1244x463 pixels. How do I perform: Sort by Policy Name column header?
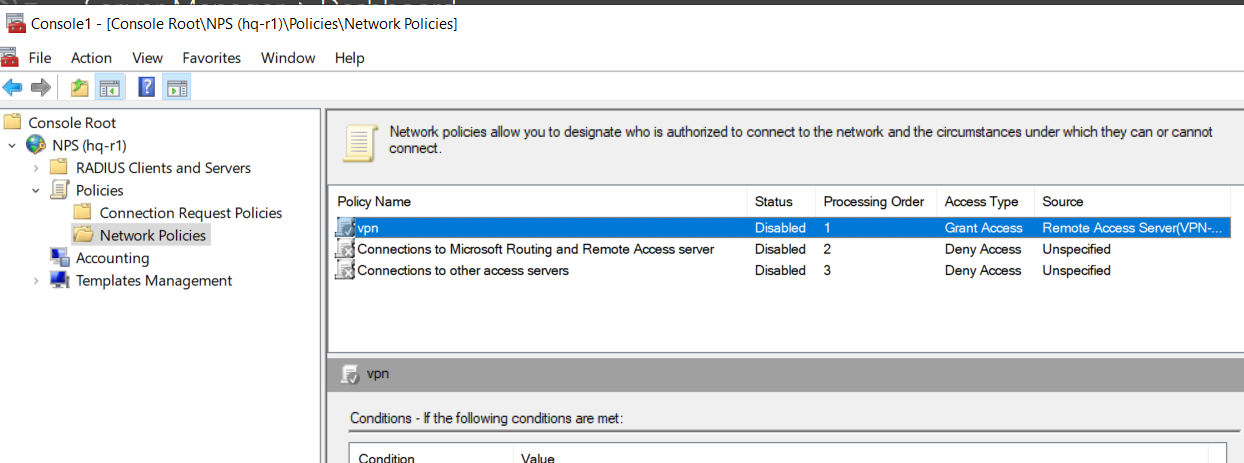pyautogui.click(x=374, y=201)
